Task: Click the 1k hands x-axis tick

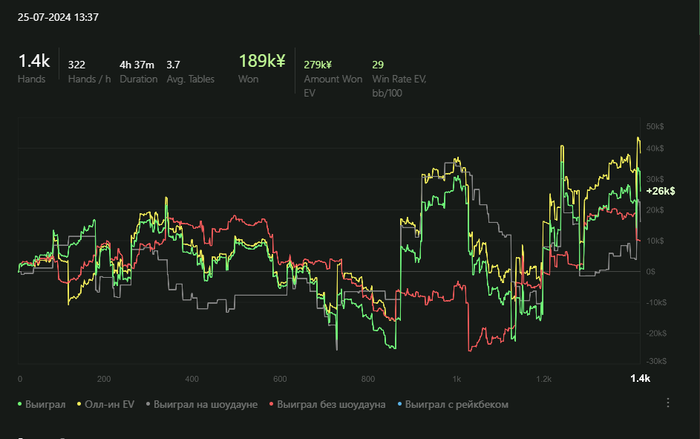Action: [x=456, y=379]
